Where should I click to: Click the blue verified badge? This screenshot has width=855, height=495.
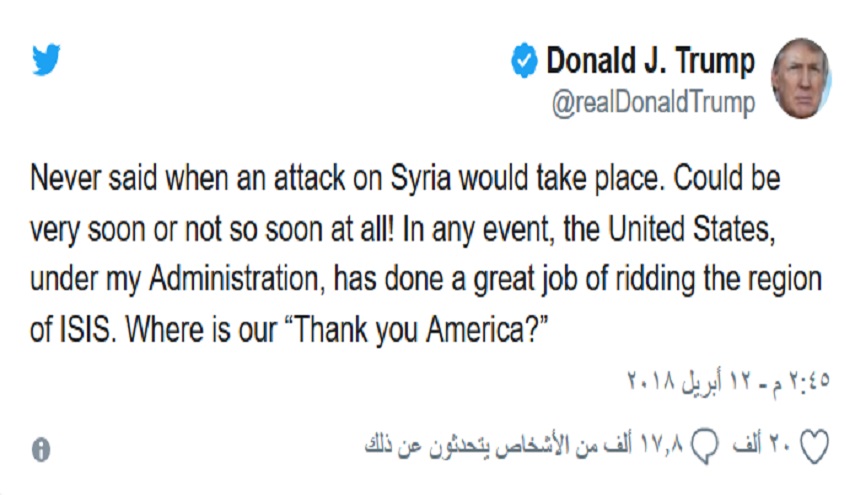pyautogui.click(x=524, y=62)
